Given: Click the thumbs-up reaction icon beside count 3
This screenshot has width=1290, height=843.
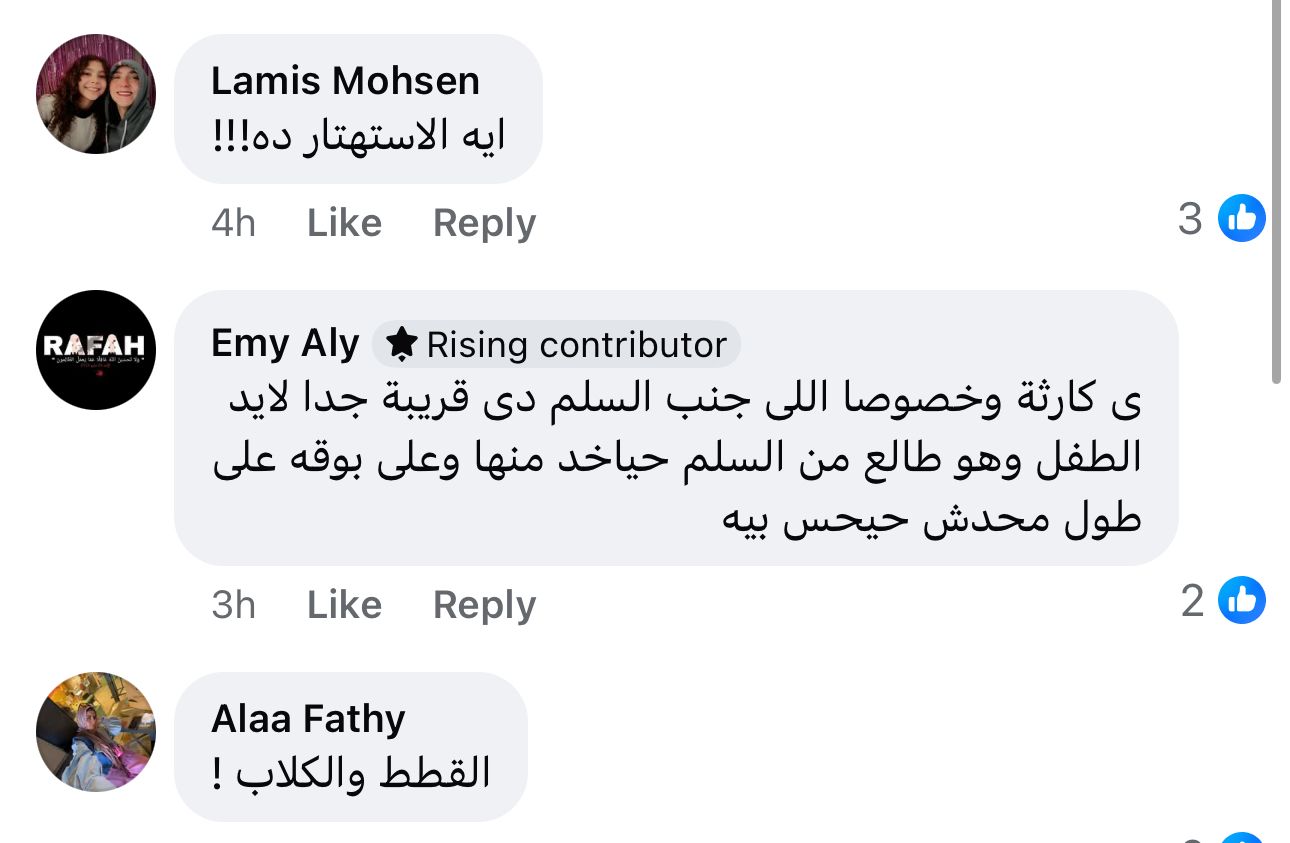Looking at the screenshot, I should click(x=1241, y=218).
